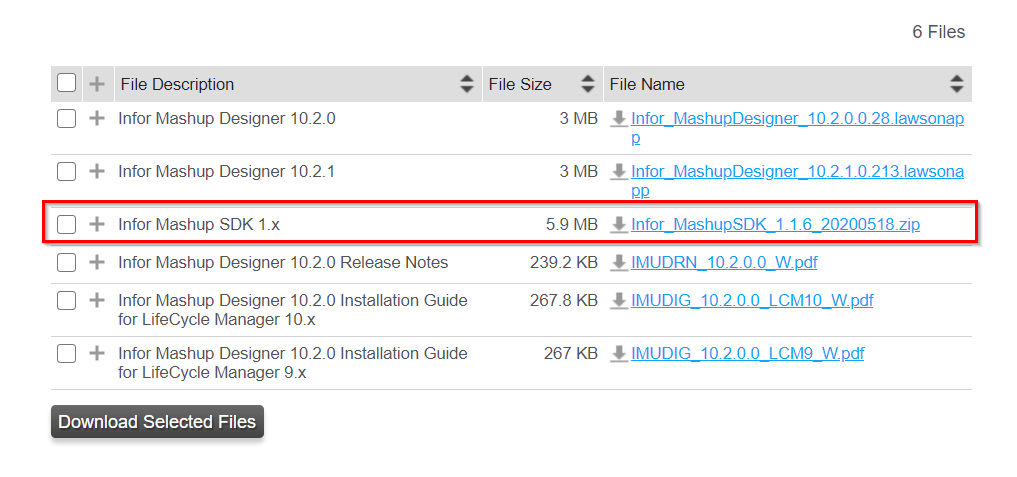Image resolution: width=1017 pixels, height=477 pixels.
Task: Select the Infor Mashup SDK 1.x checkbox
Action: [x=66, y=225]
